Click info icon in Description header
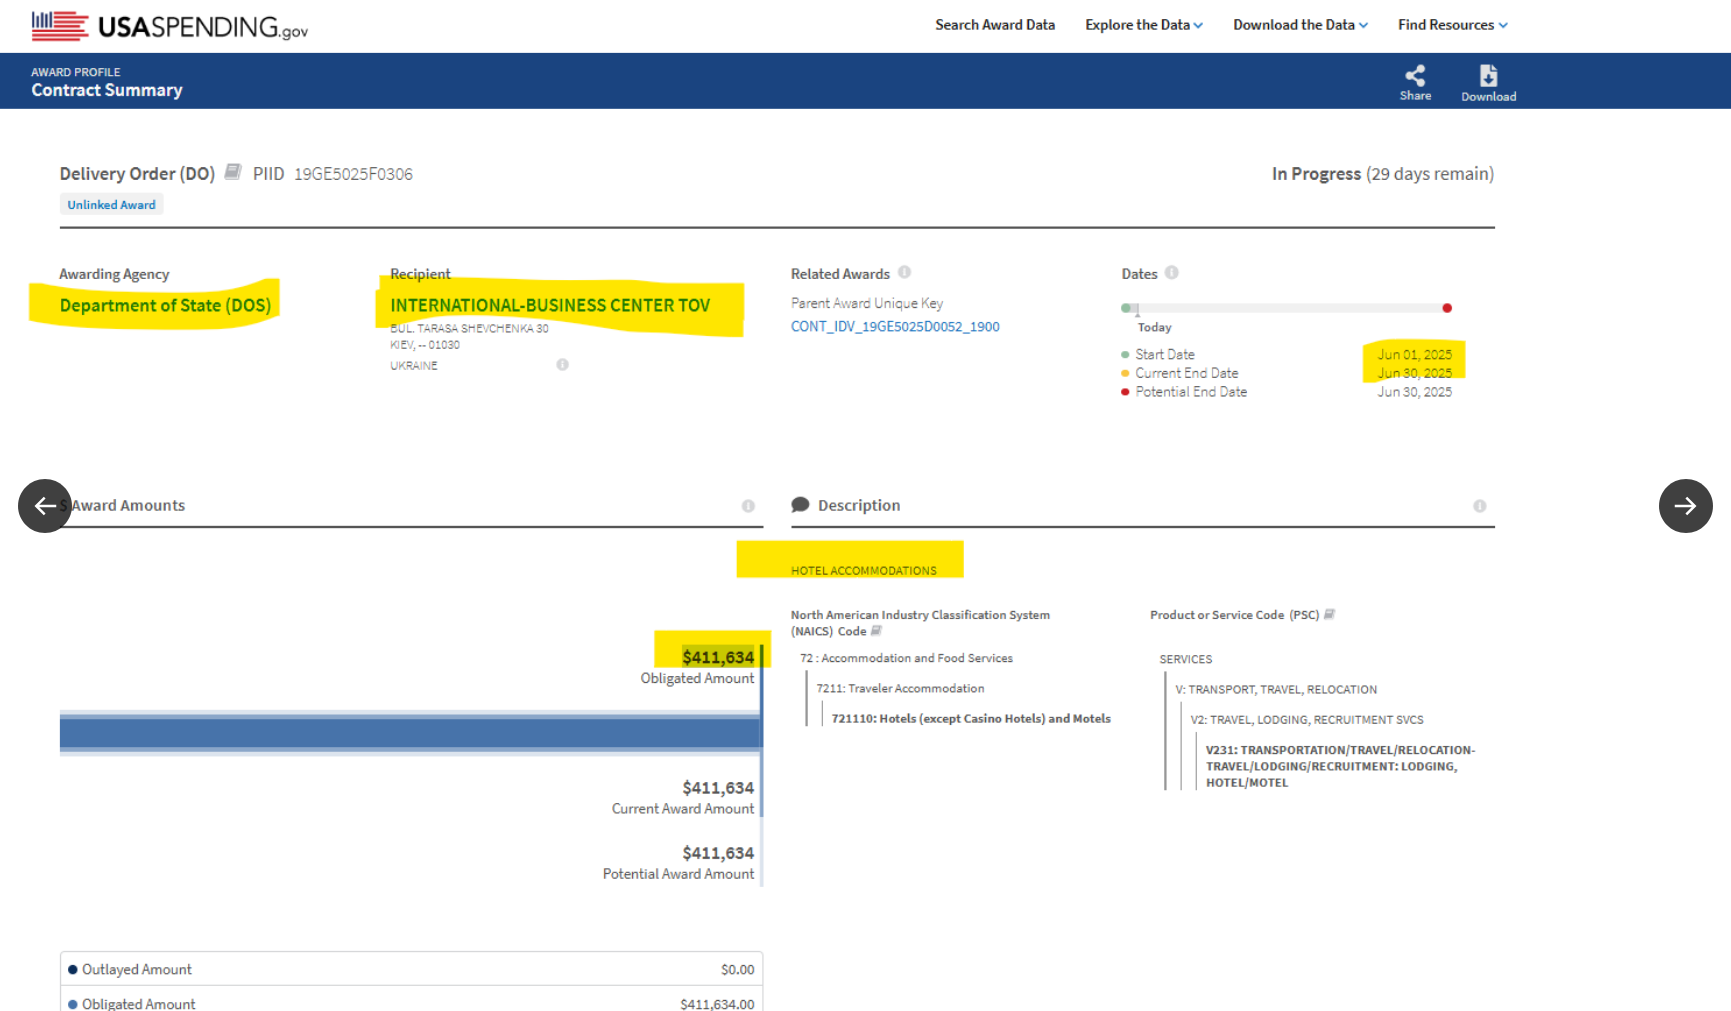This screenshot has width=1731, height=1011. click(1480, 506)
